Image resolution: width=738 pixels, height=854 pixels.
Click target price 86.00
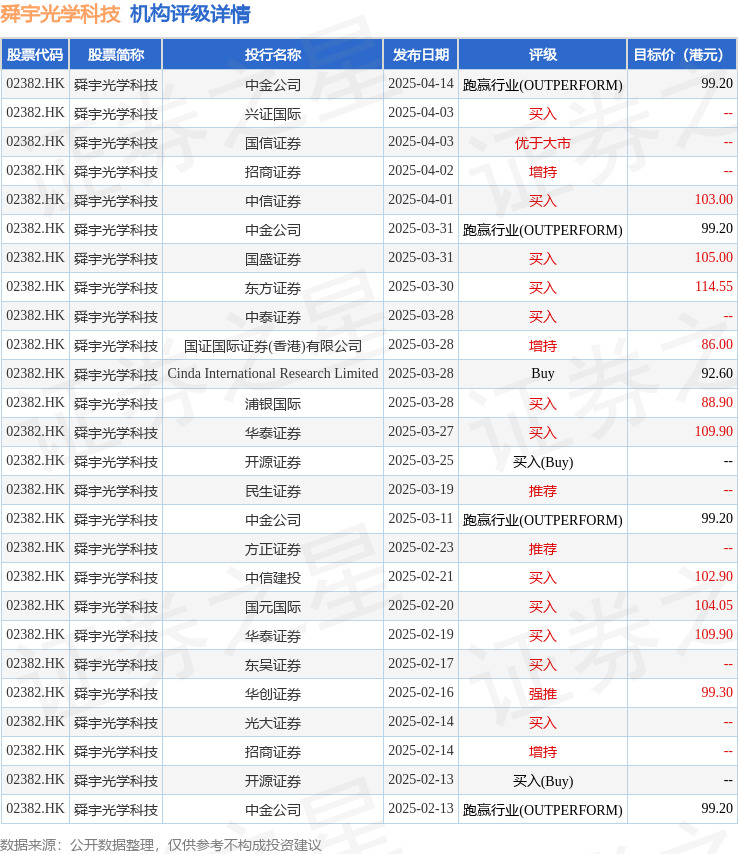click(x=717, y=344)
